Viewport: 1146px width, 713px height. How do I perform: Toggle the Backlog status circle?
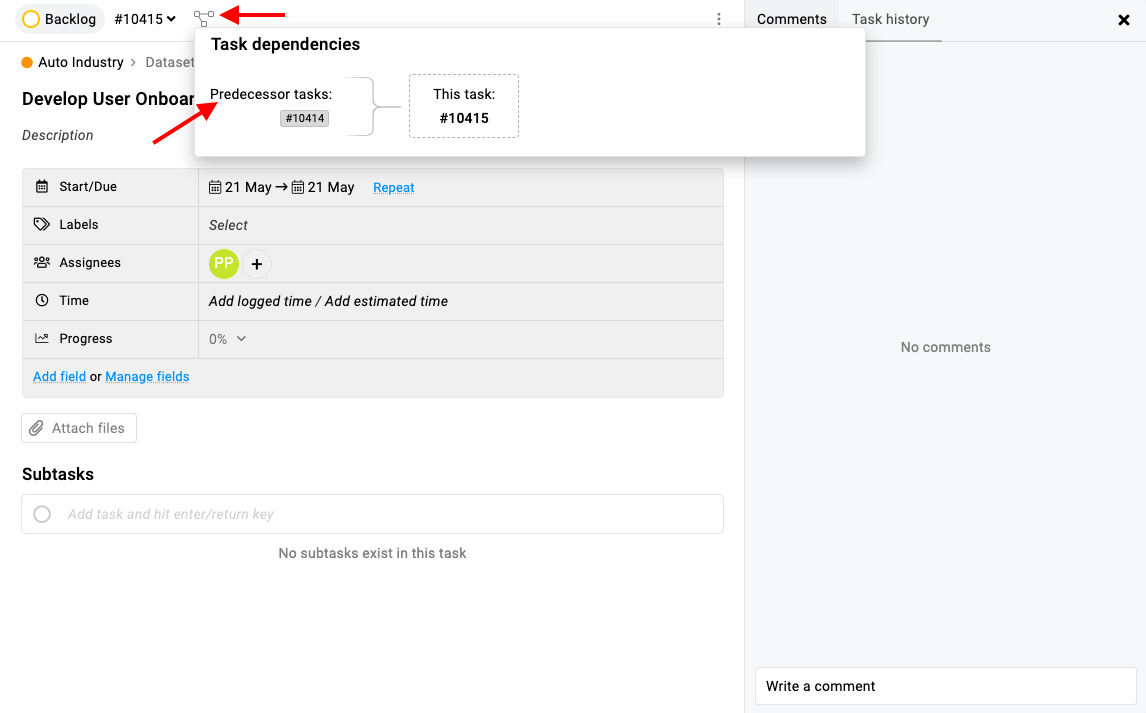click(x=31, y=19)
